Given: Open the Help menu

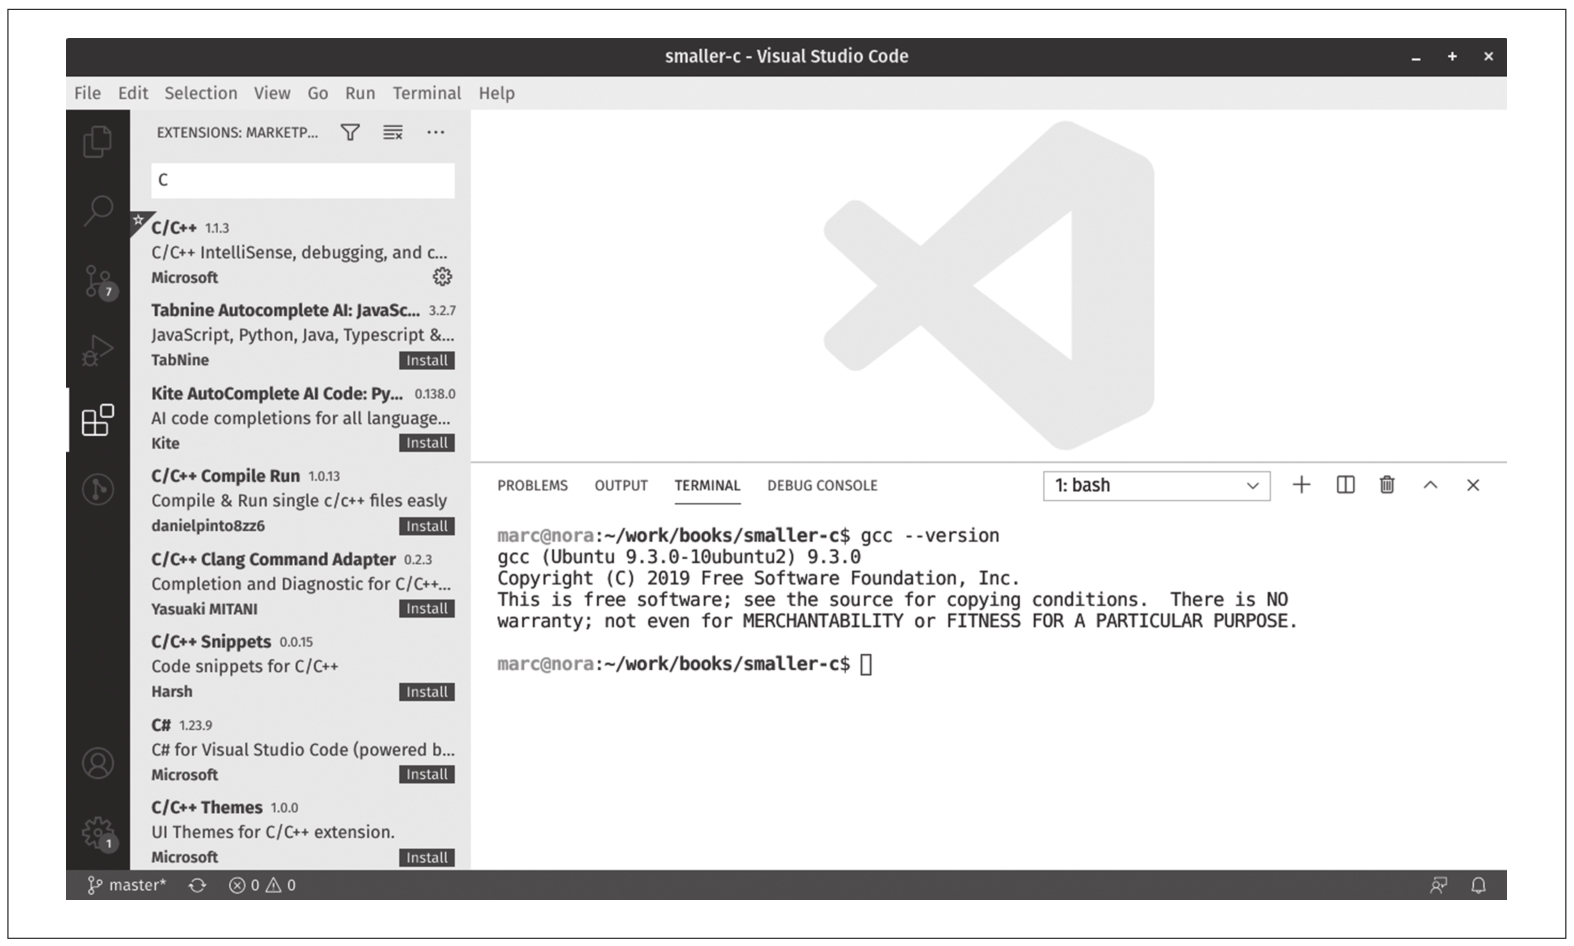Looking at the screenshot, I should [x=496, y=93].
